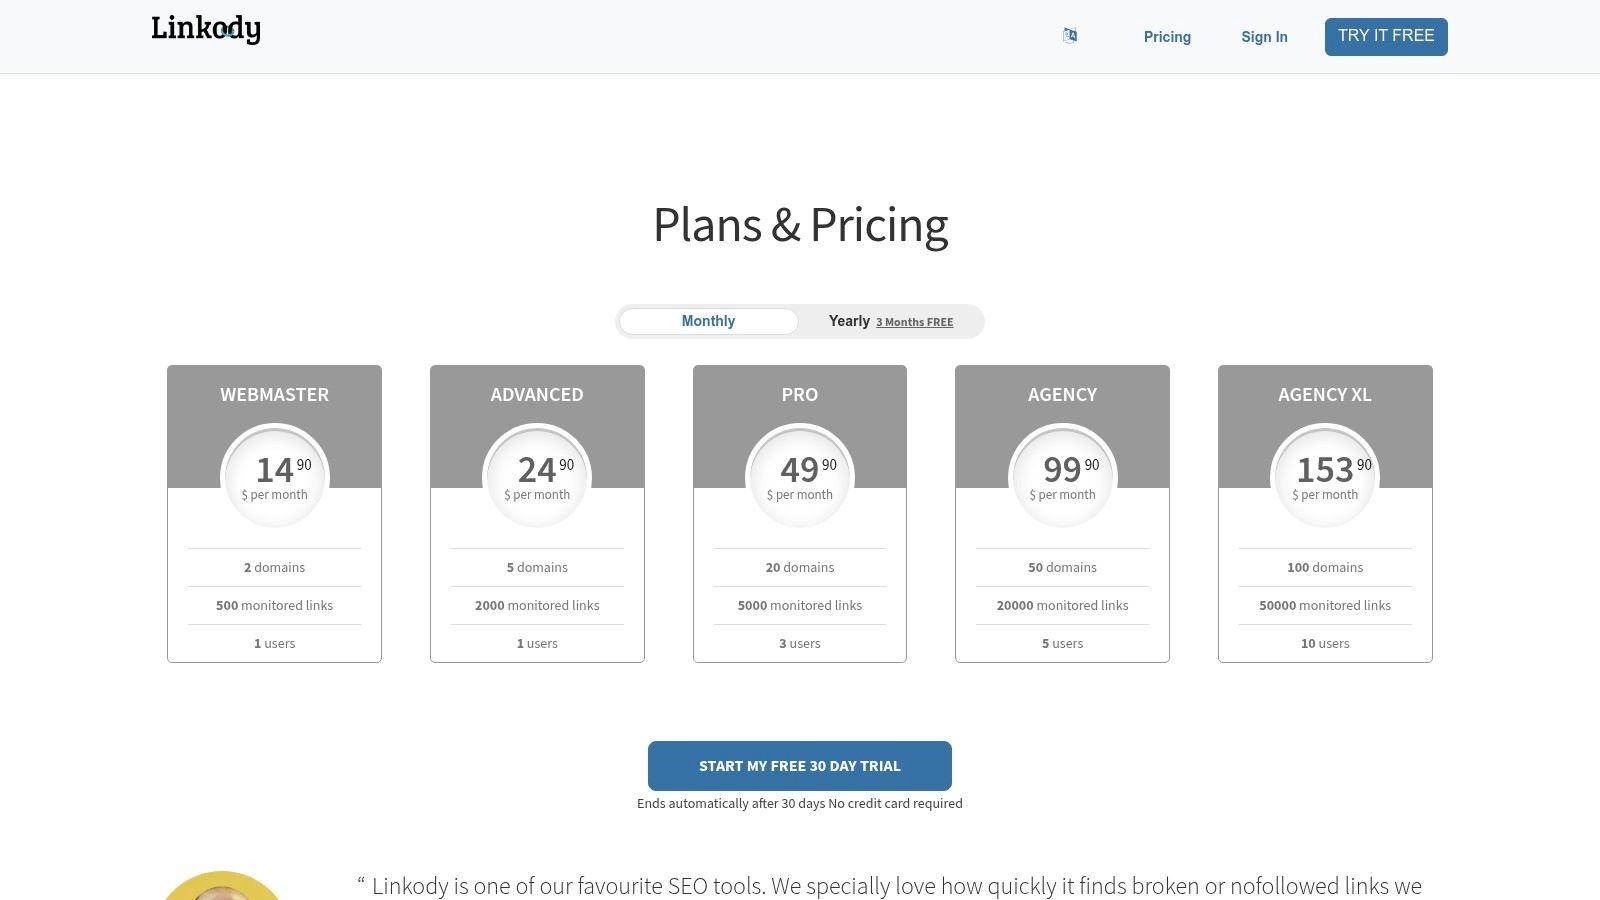Viewport: 1600px width, 900px height.
Task: Choose the ADVANCED plan card header
Action: pos(537,395)
